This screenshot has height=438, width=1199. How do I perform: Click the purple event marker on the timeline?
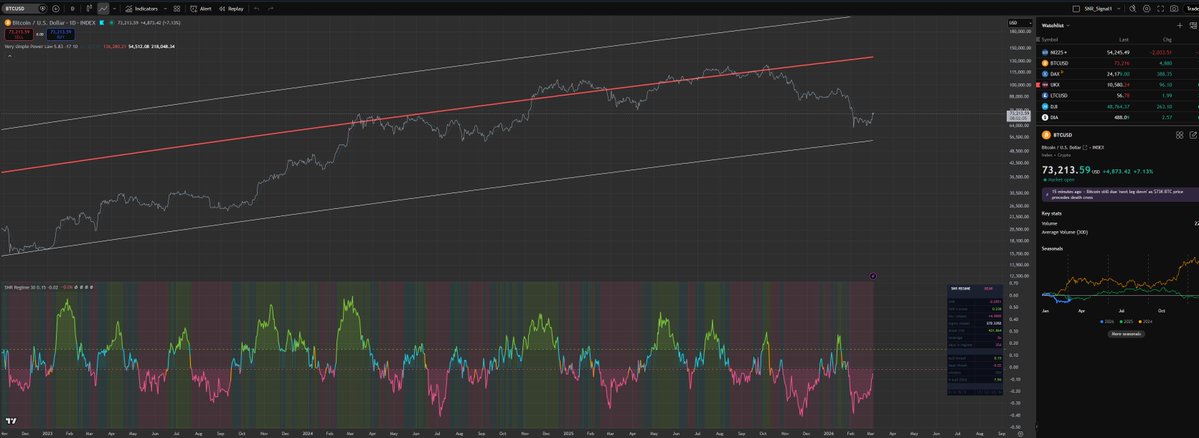(x=873, y=276)
